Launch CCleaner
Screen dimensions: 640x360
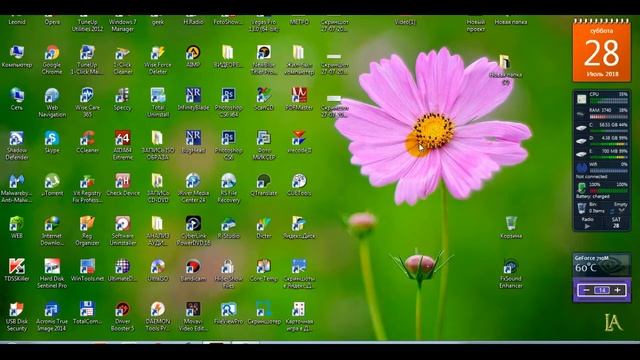(x=87, y=142)
